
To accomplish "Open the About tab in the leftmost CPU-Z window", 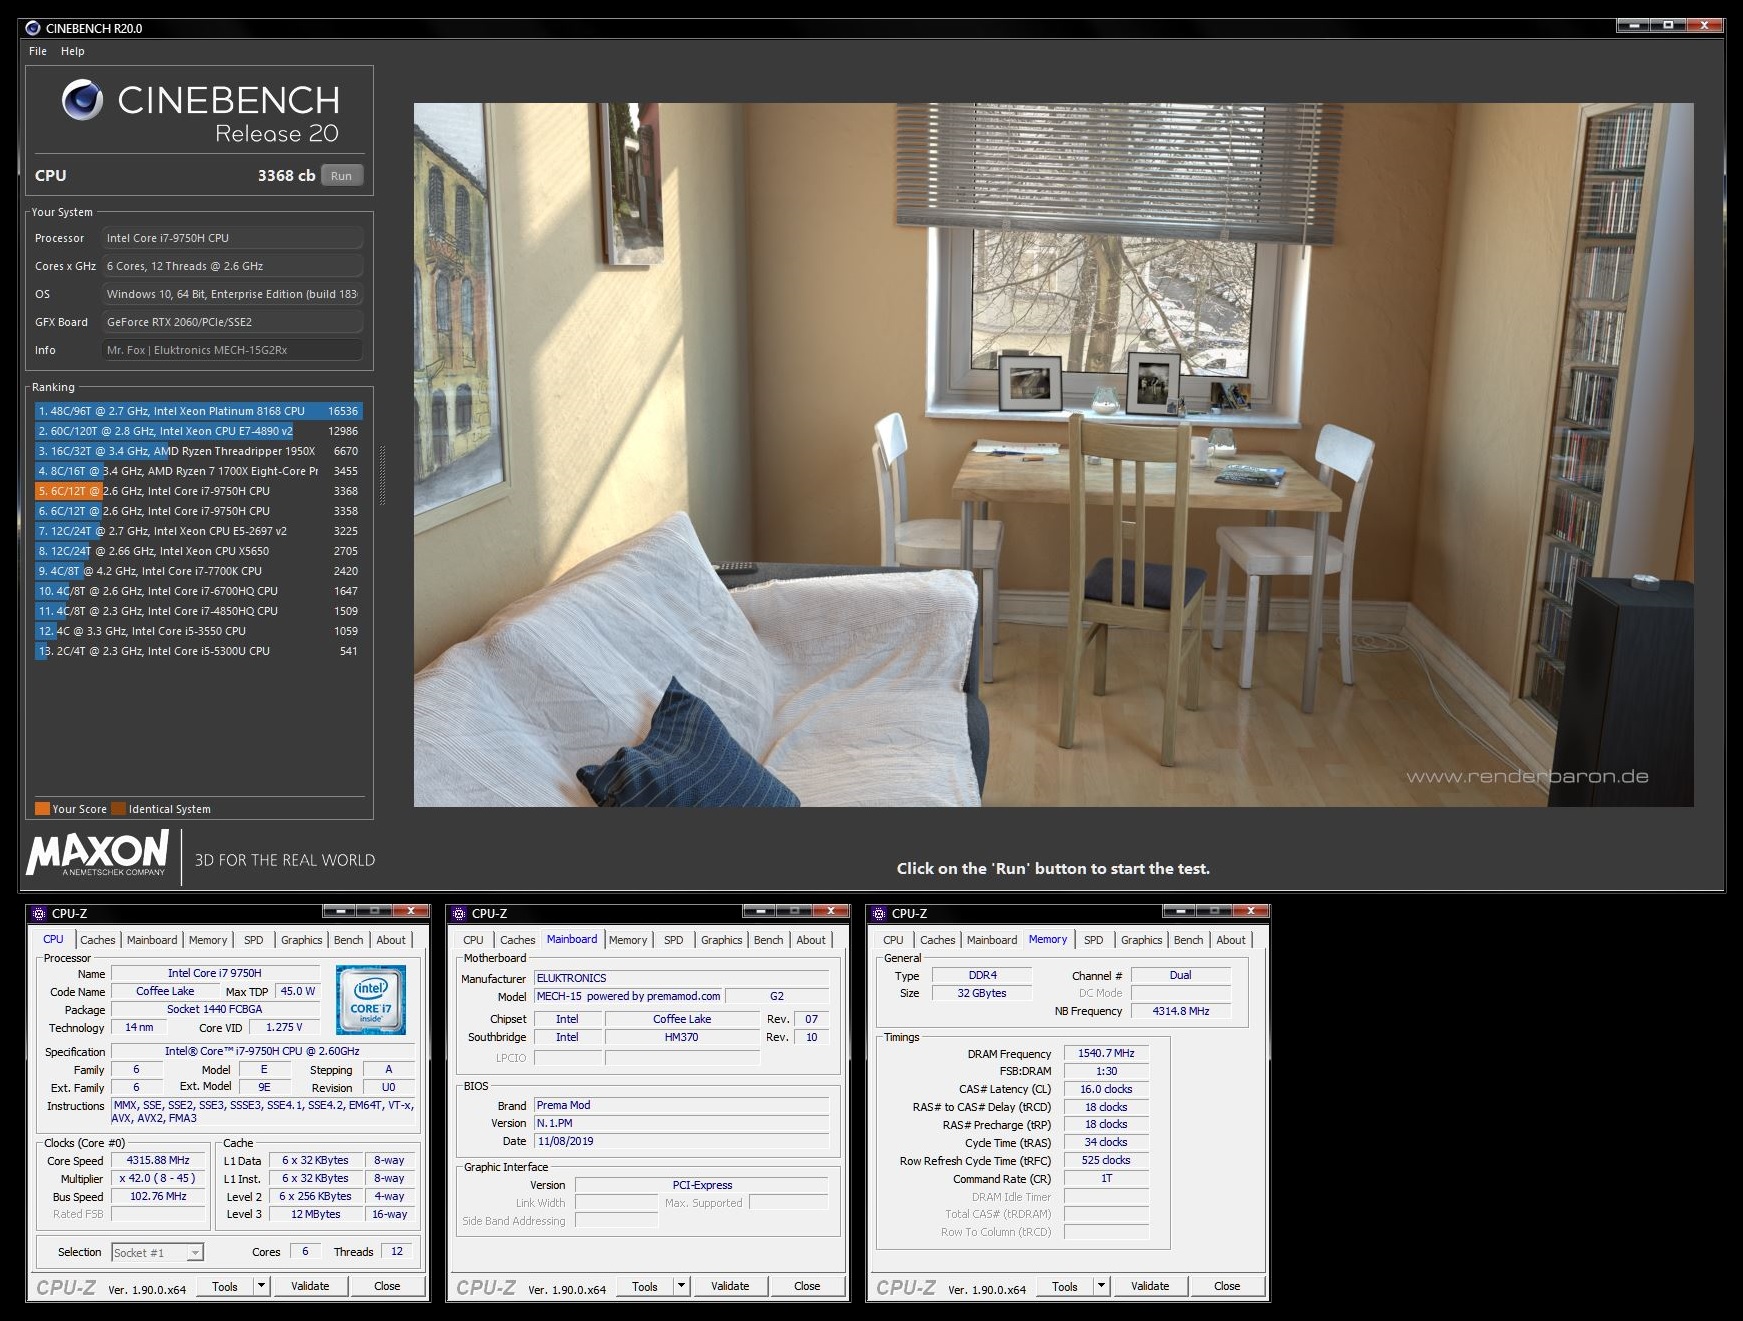I will pyautogui.click(x=391, y=940).
